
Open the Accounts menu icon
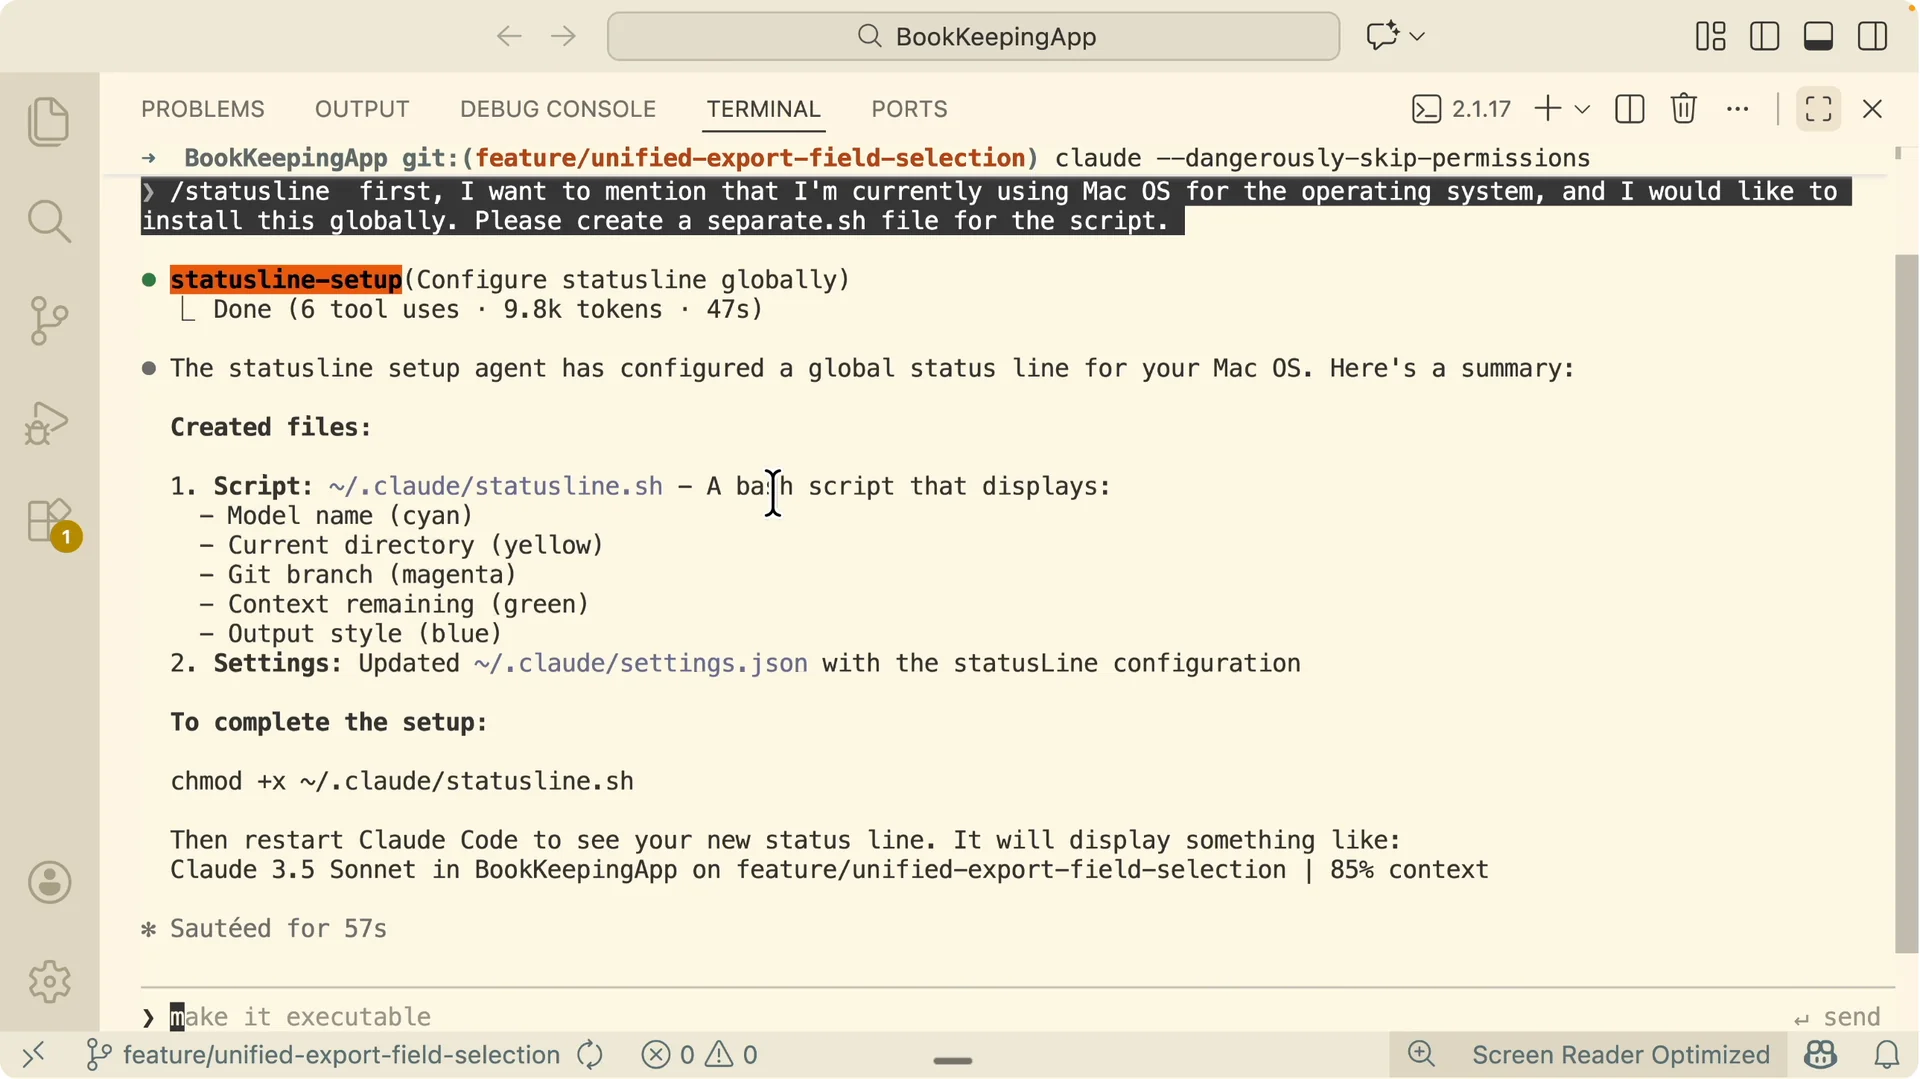click(x=49, y=883)
